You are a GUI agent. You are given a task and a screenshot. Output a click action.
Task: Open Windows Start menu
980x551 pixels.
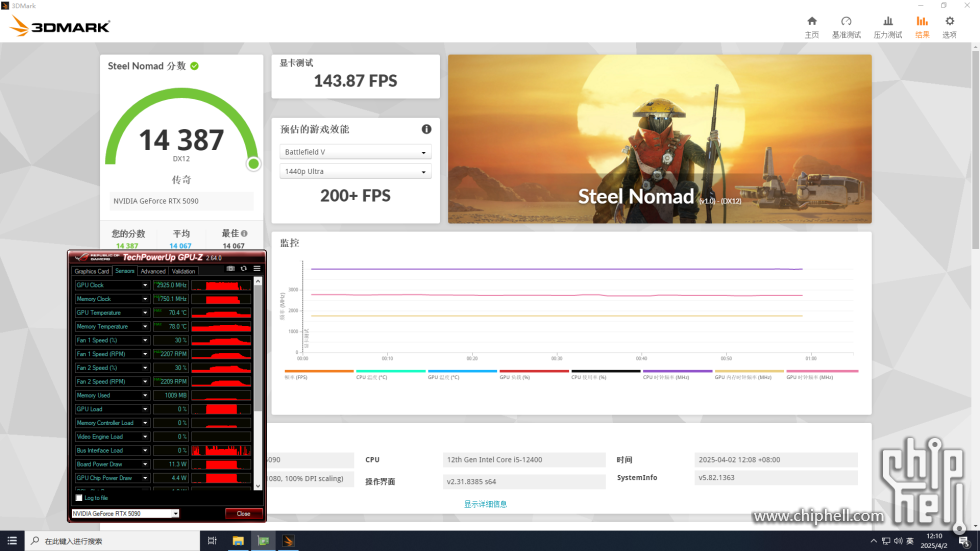12,541
